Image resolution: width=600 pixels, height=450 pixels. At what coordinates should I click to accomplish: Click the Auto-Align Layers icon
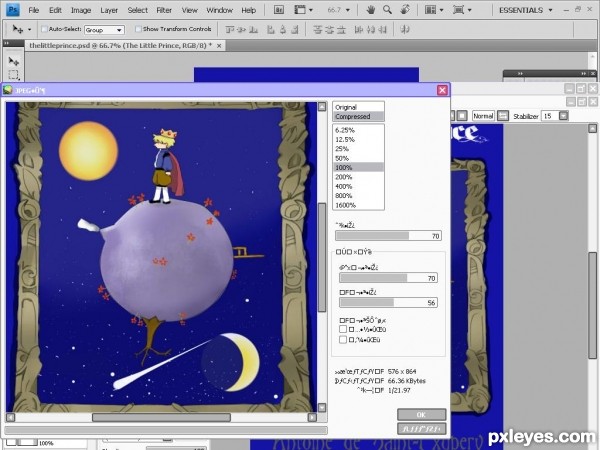click(x=405, y=29)
